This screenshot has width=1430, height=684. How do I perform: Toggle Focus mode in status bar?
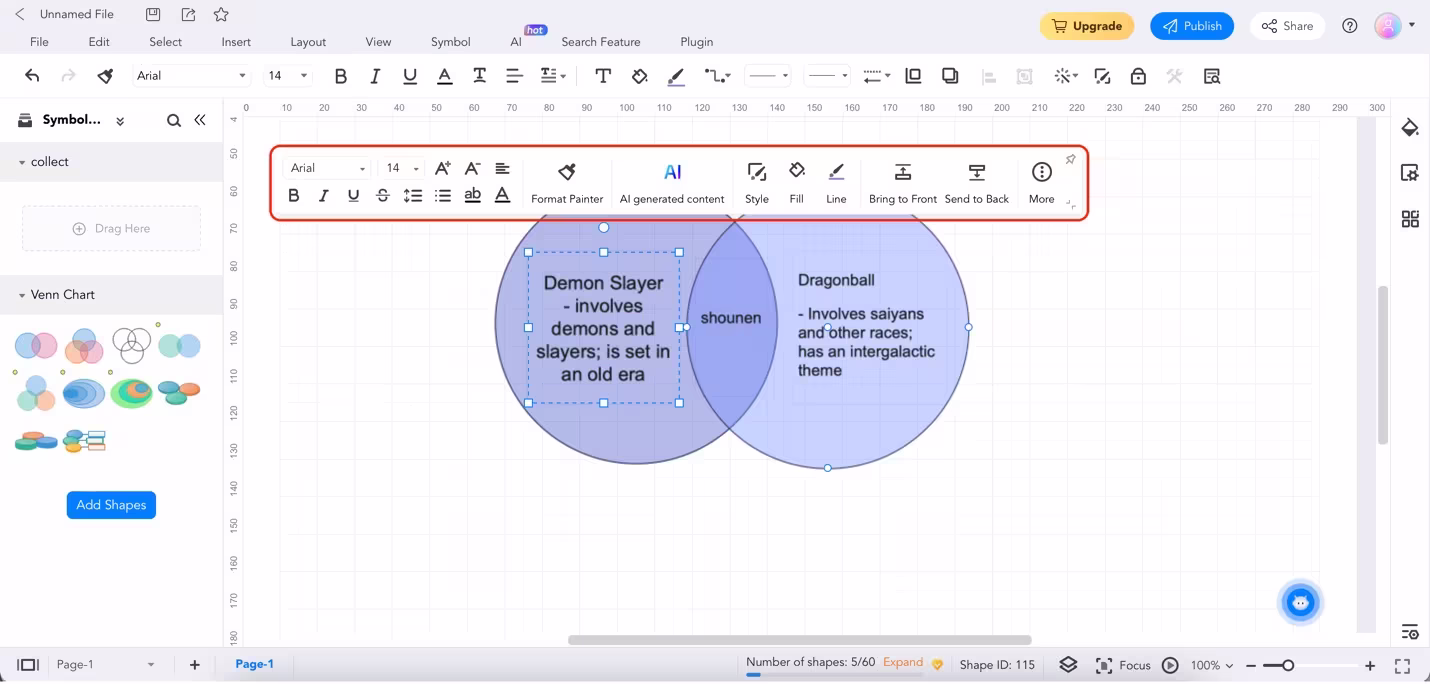tap(1123, 665)
